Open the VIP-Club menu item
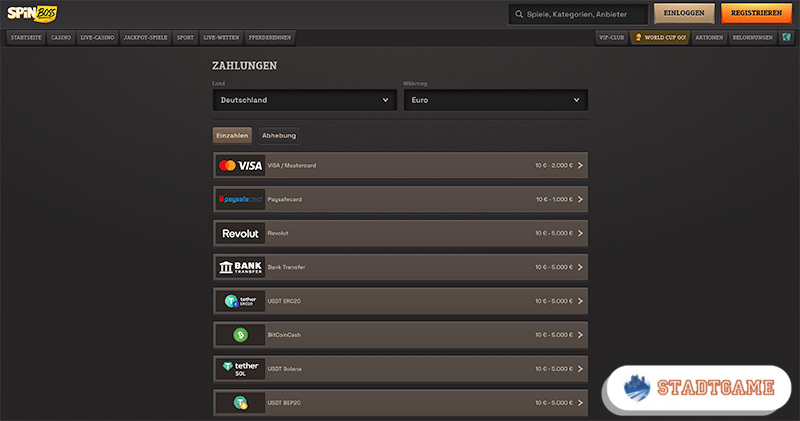The height and width of the screenshot is (421, 800). (611, 37)
